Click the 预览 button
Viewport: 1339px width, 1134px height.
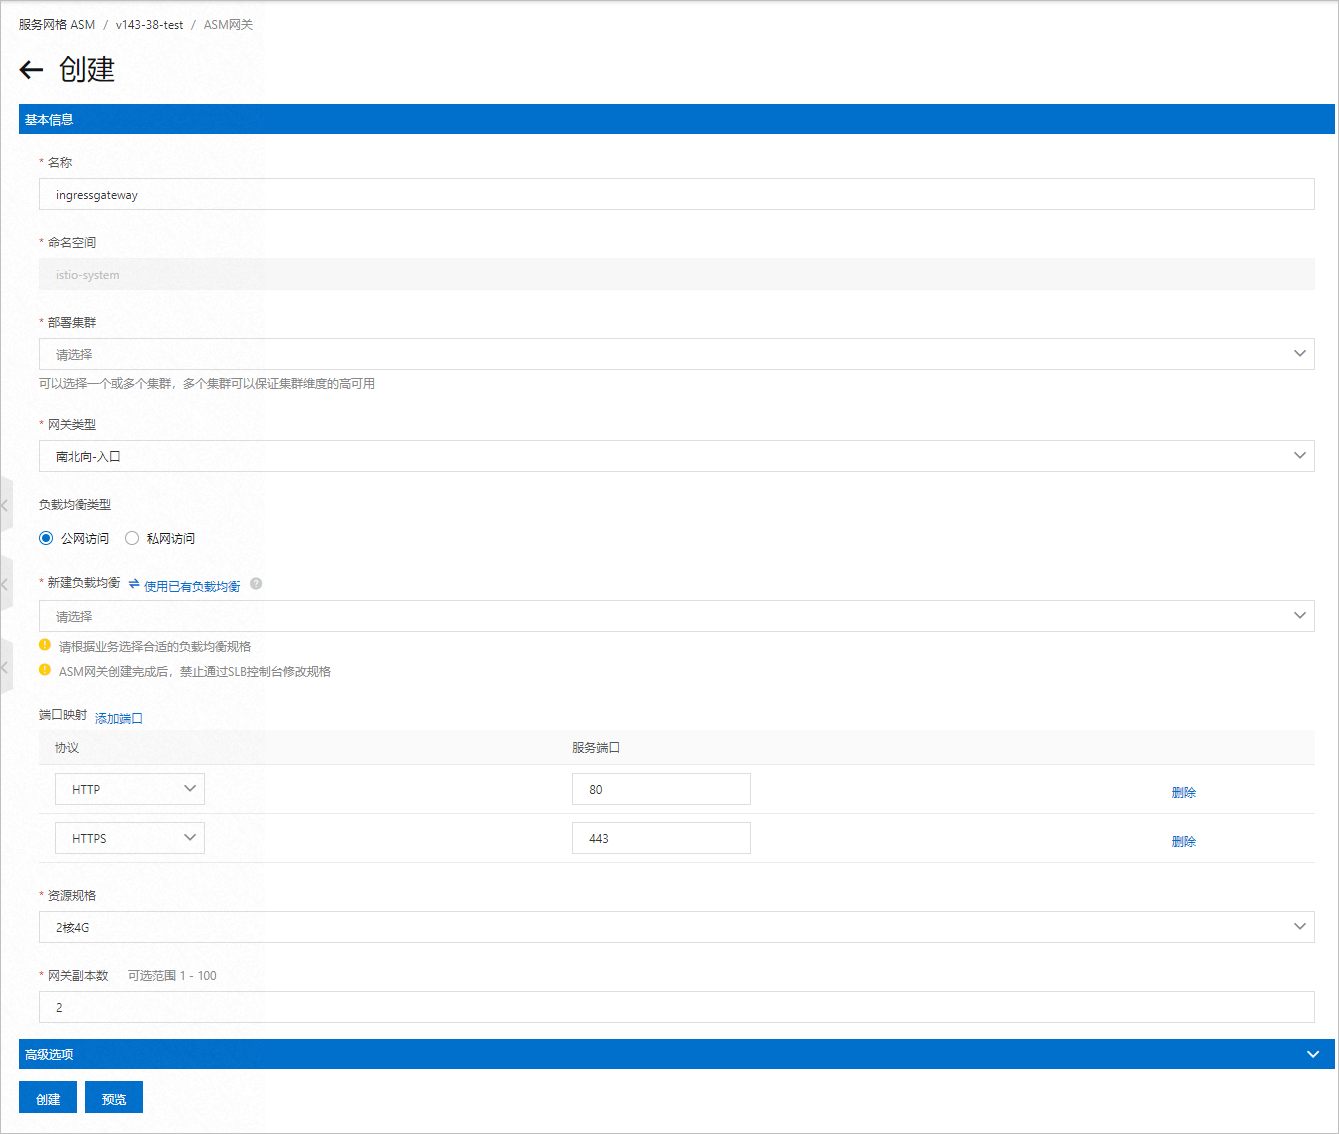click(114, 1097)
